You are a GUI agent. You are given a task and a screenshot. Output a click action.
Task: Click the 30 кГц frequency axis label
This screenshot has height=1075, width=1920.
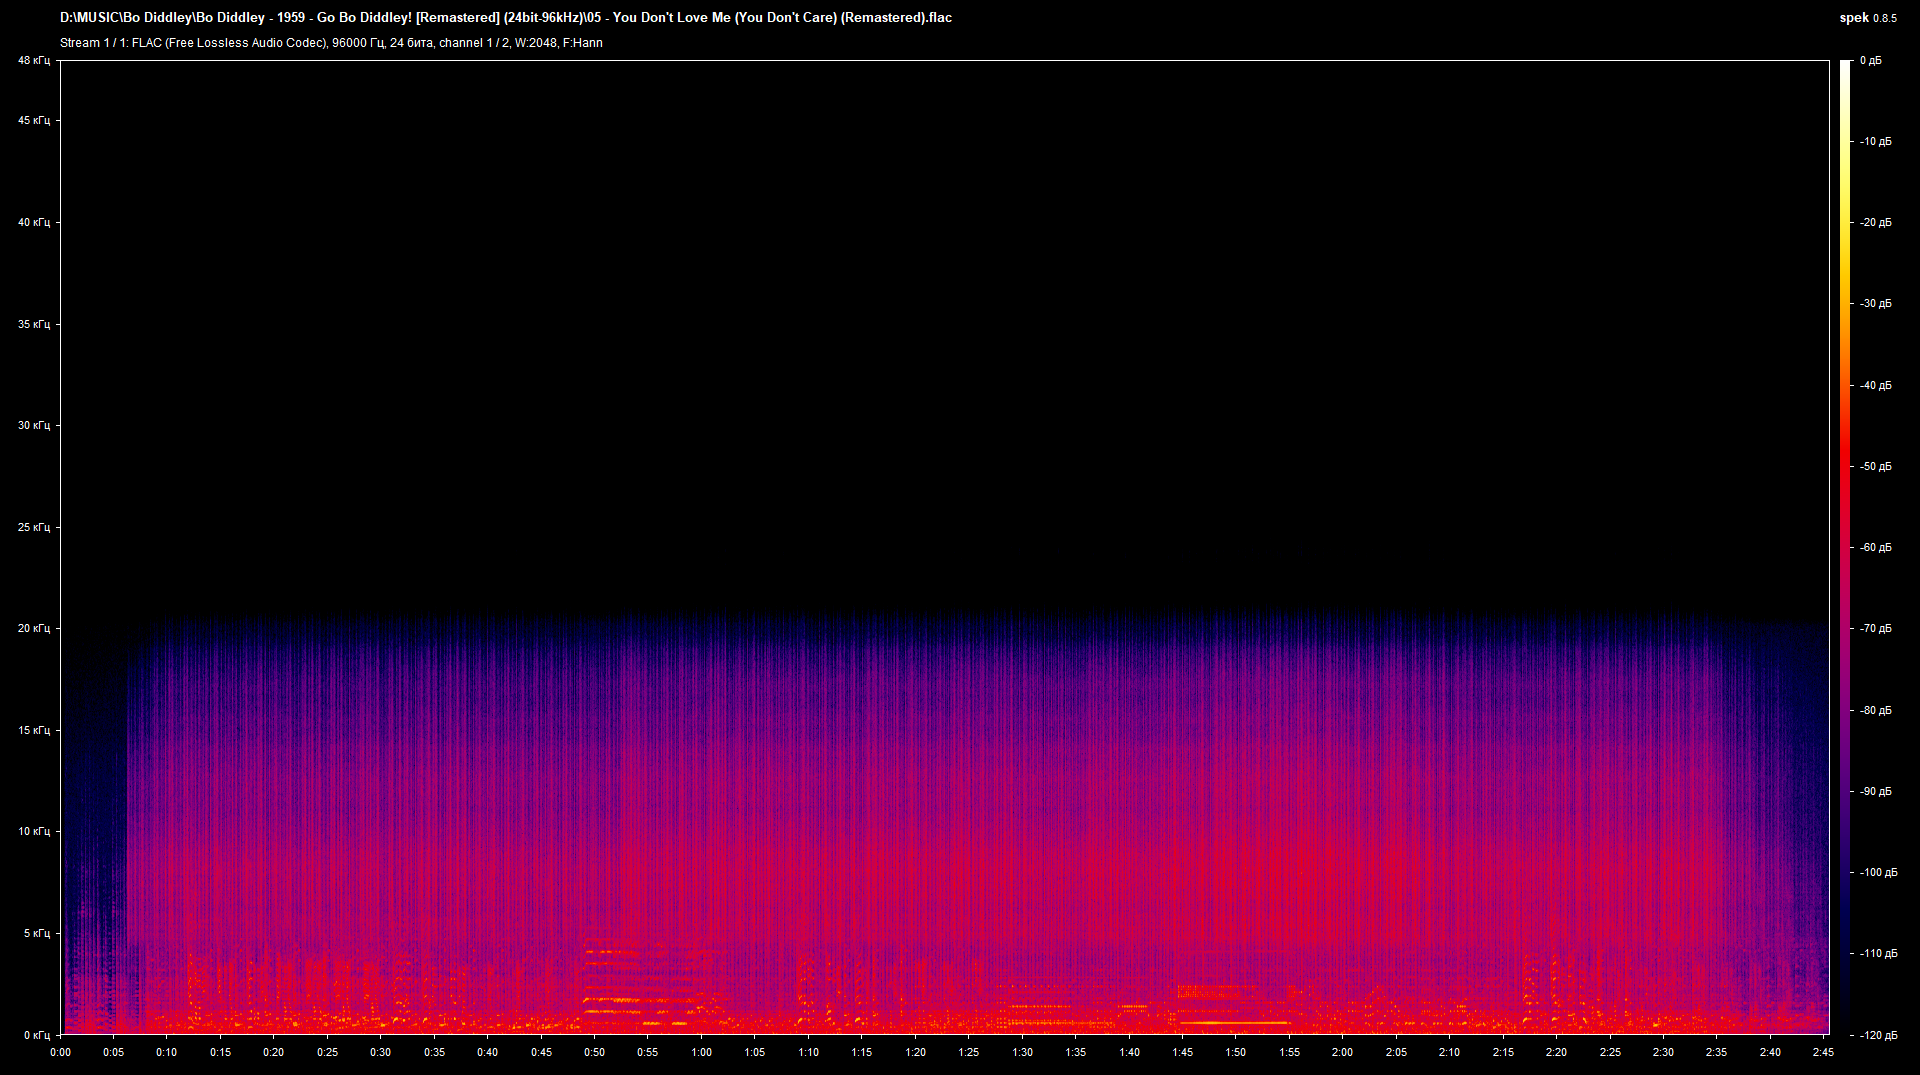click(33, 426)
